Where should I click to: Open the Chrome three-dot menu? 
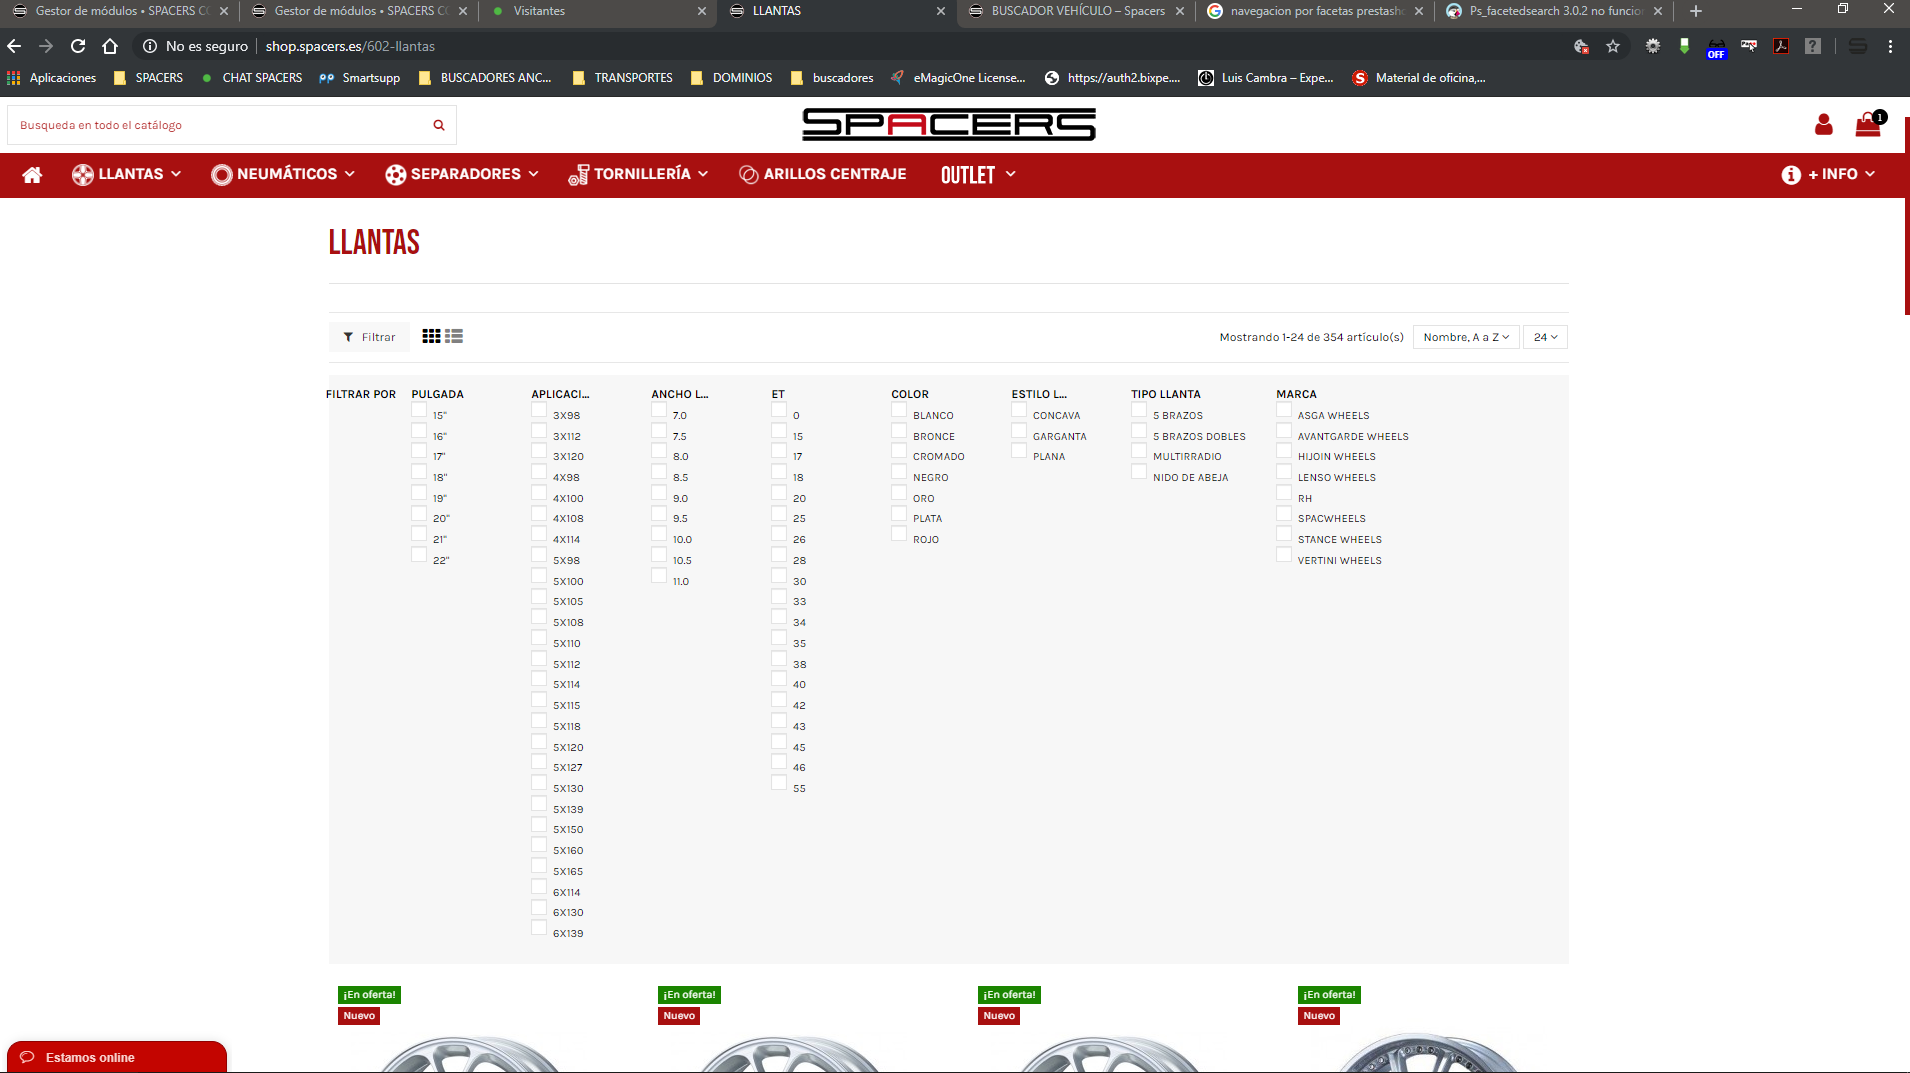(x=1890, y=46)
